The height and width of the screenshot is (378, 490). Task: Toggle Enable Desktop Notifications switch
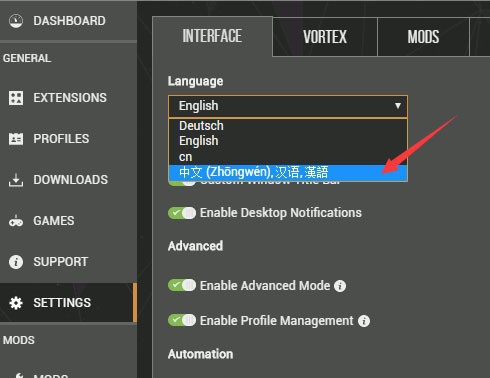(x=182, y=213)
